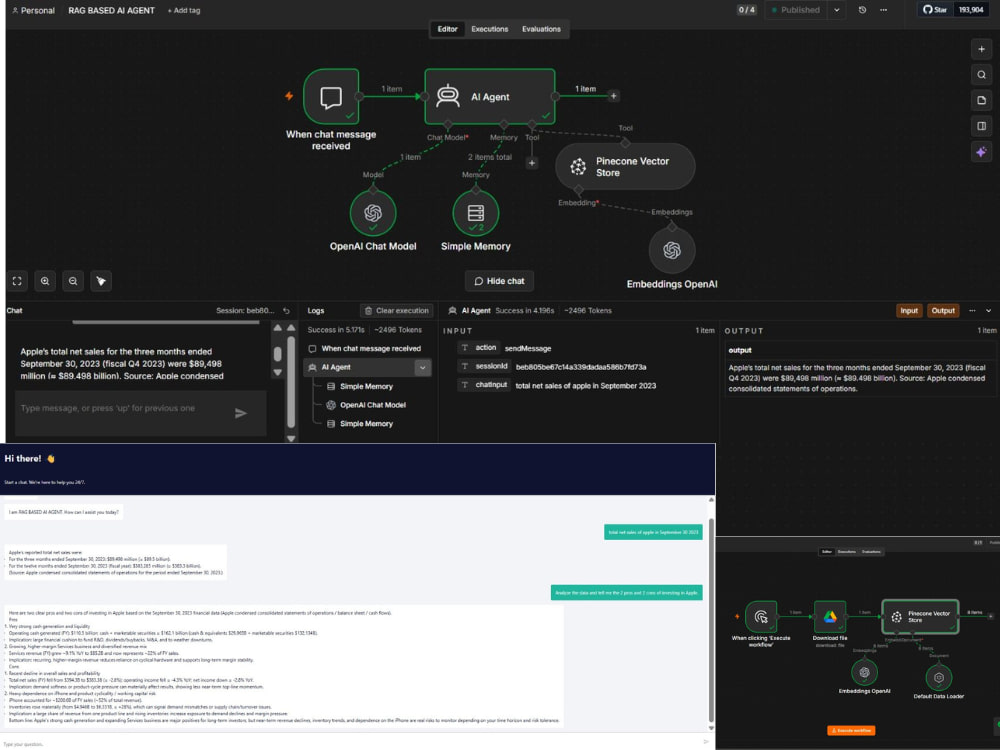Image resolution: width=1000 pixels, height=750 pixels.
Task: Add a tool via plus under Tool connector
Action: 532,163
